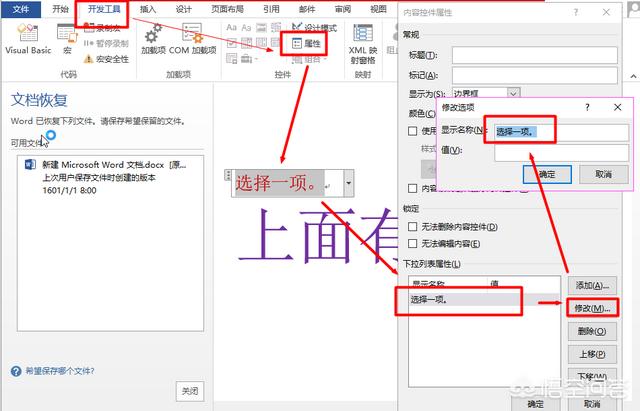Click 确定 in 修改选项 dialog
Viewport: 640px width, 411px height.
[x=547, y=174]
